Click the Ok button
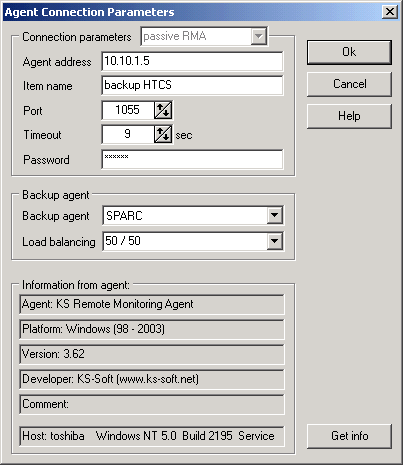This screenshot has height=465, width=403. coord(349,52)
